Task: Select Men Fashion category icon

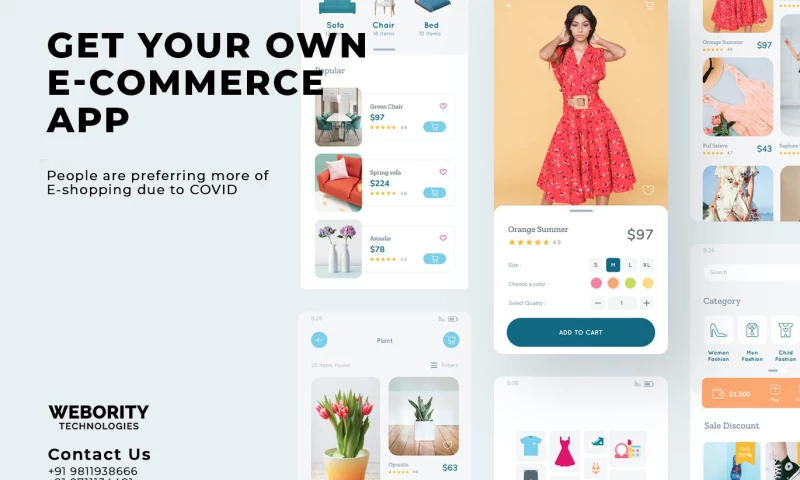Action: click(752, 331)
